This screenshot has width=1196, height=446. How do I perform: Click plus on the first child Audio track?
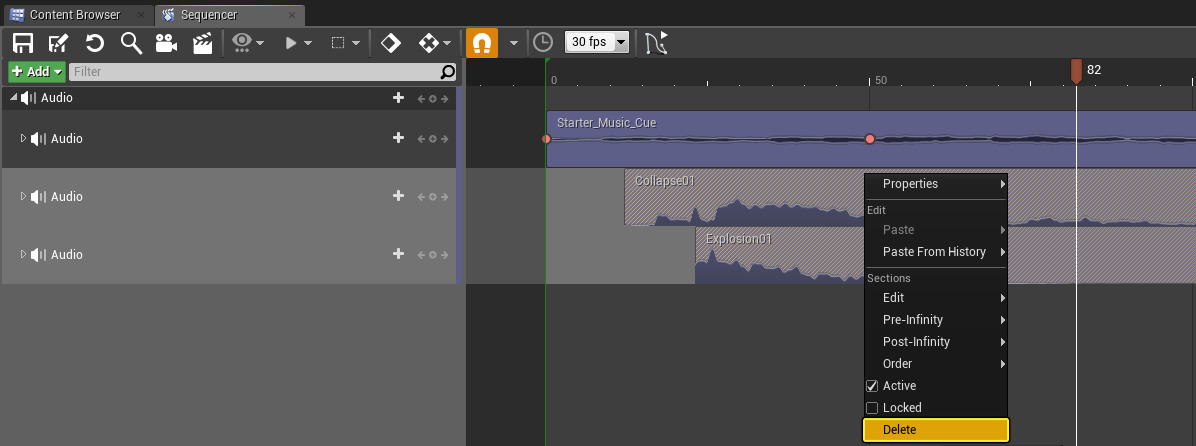pyautogui.click(x=398, y=138)
